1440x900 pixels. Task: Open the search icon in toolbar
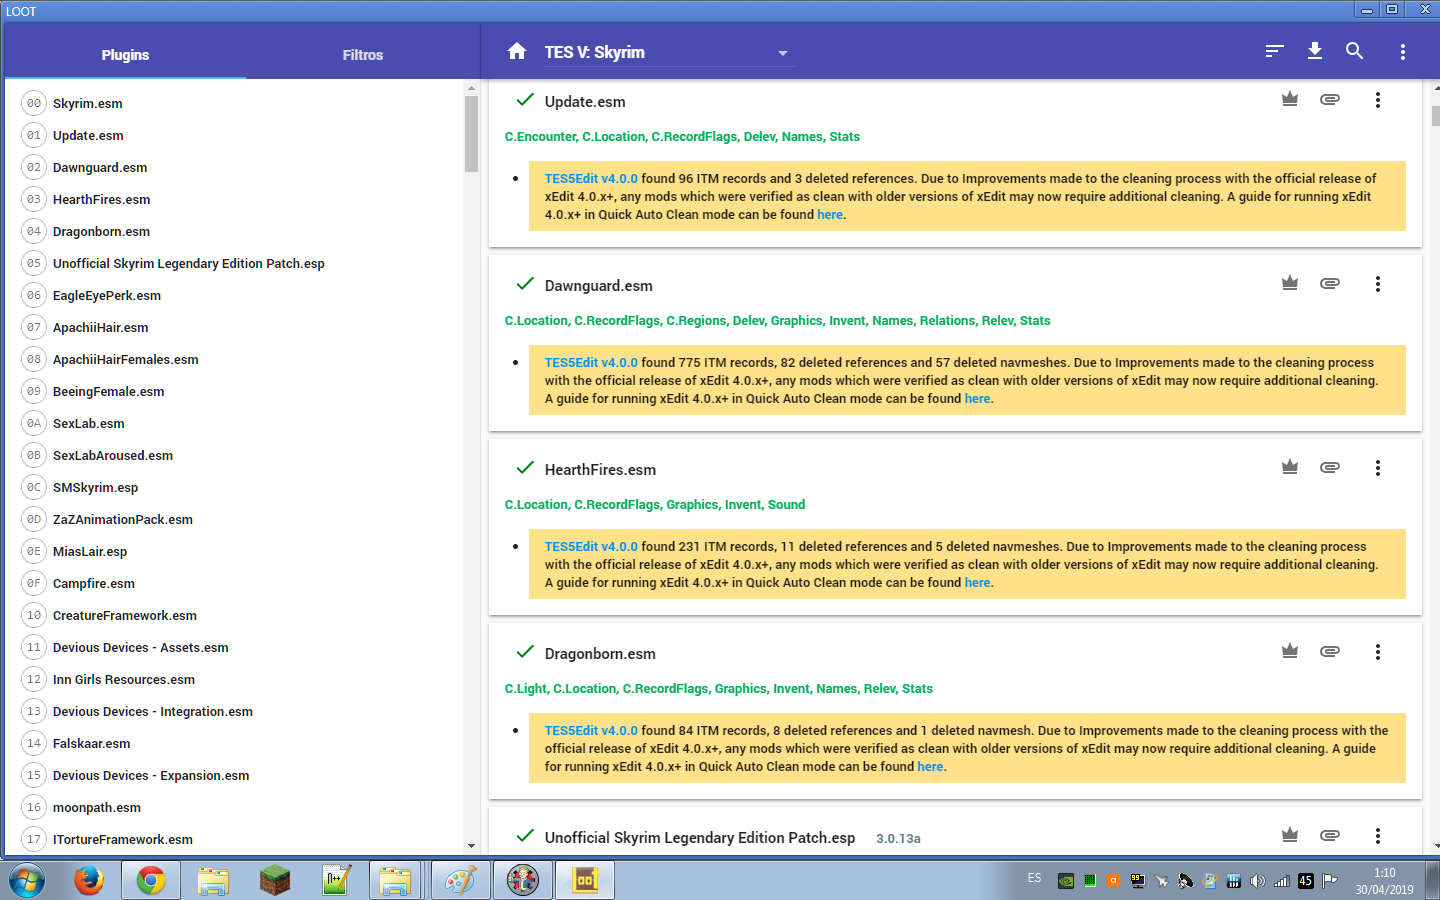pyautogui.click(x=1355, y=51)
